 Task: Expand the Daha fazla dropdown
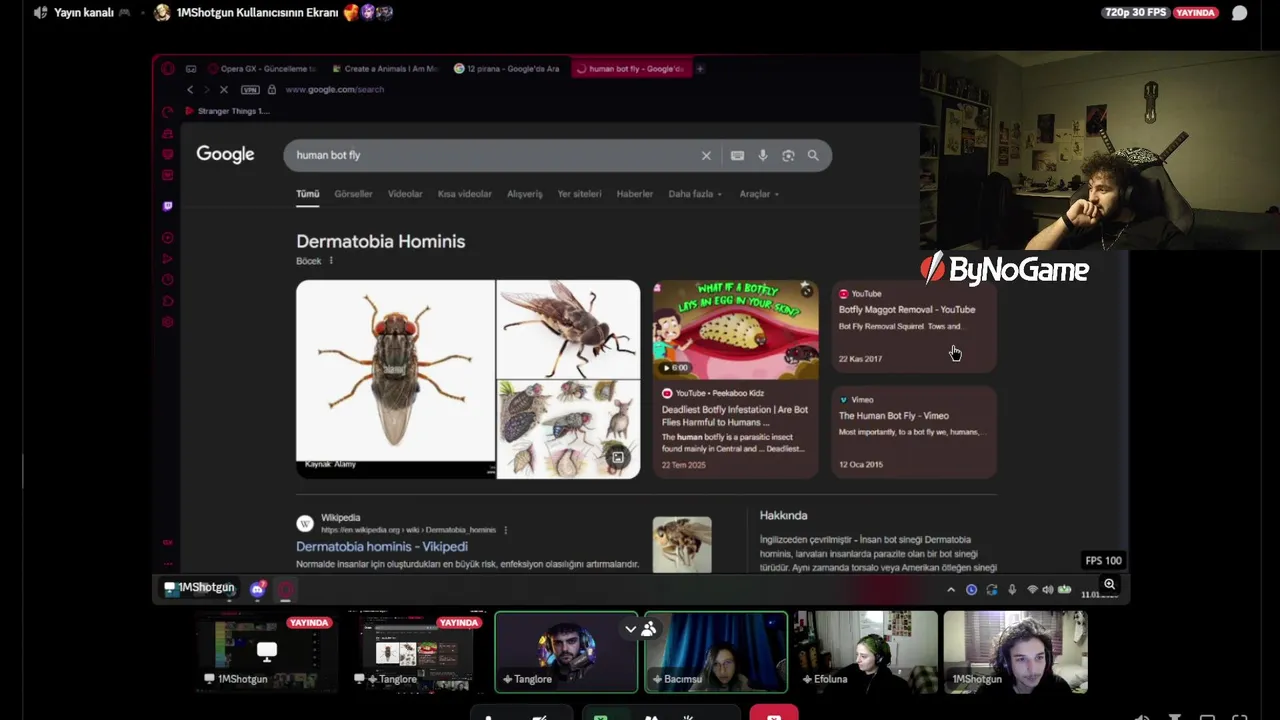click(x=695, y=194)
